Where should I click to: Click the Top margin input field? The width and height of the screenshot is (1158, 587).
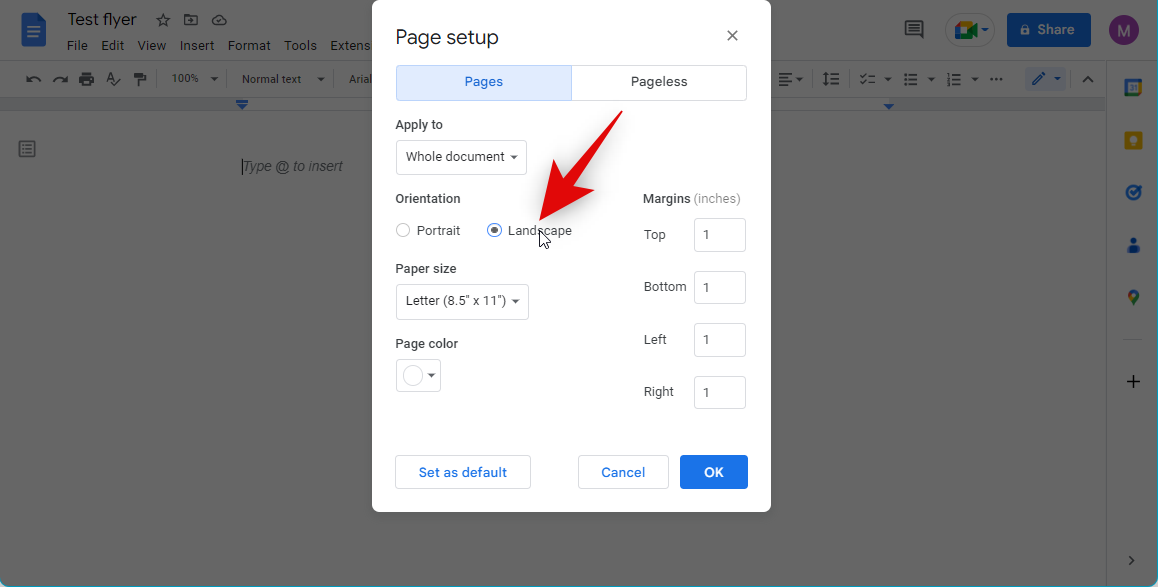point(719,235)
